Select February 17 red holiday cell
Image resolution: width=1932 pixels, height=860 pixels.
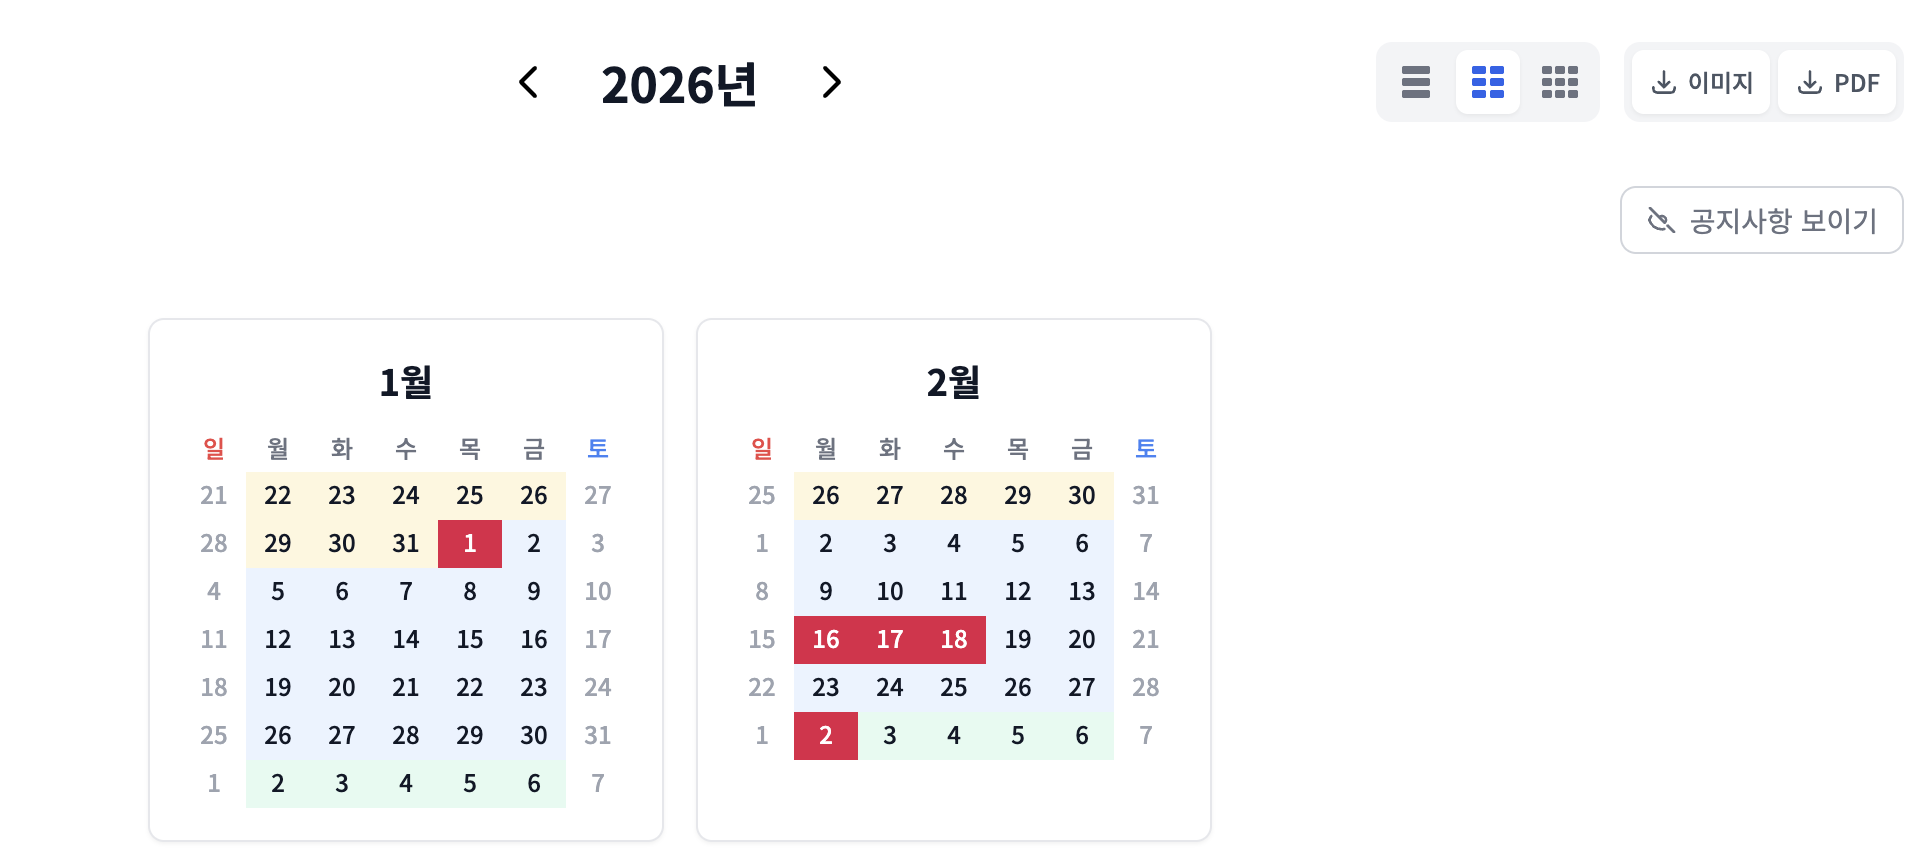pos(890,639)
